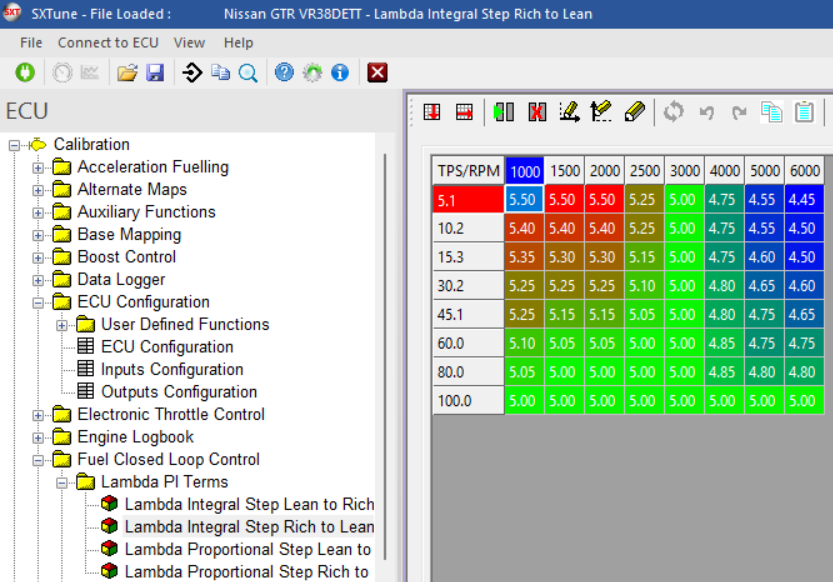The height and width of the screenshot is (582, 833).
Task: Click the gear with green arrow icon
Action: [x=312, y=72]
